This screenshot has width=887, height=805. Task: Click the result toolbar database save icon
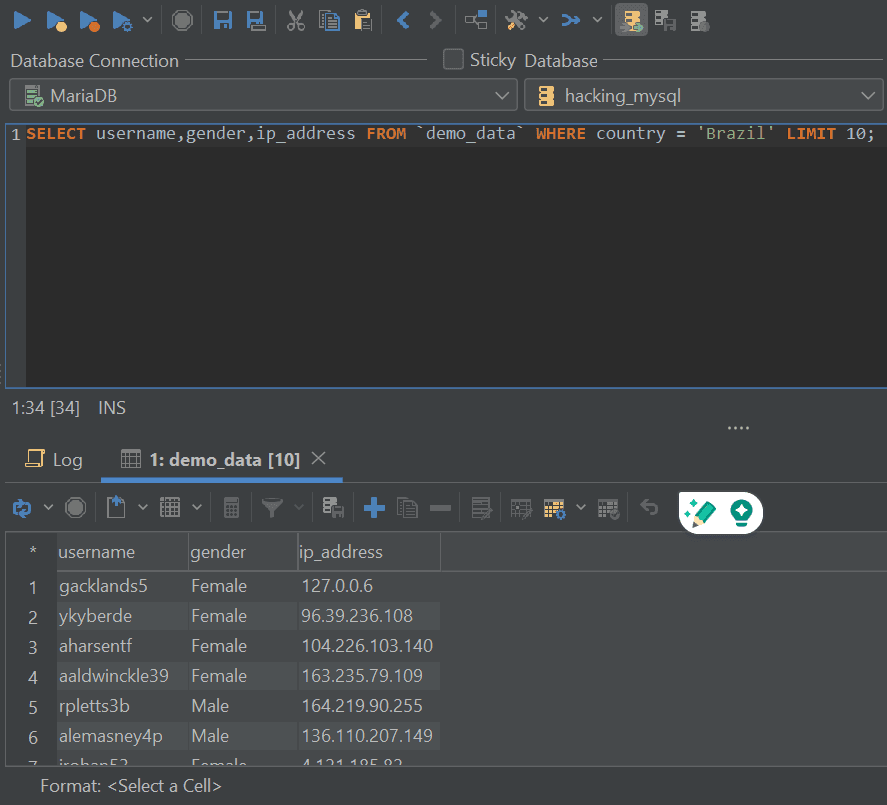tap(333, 507)
